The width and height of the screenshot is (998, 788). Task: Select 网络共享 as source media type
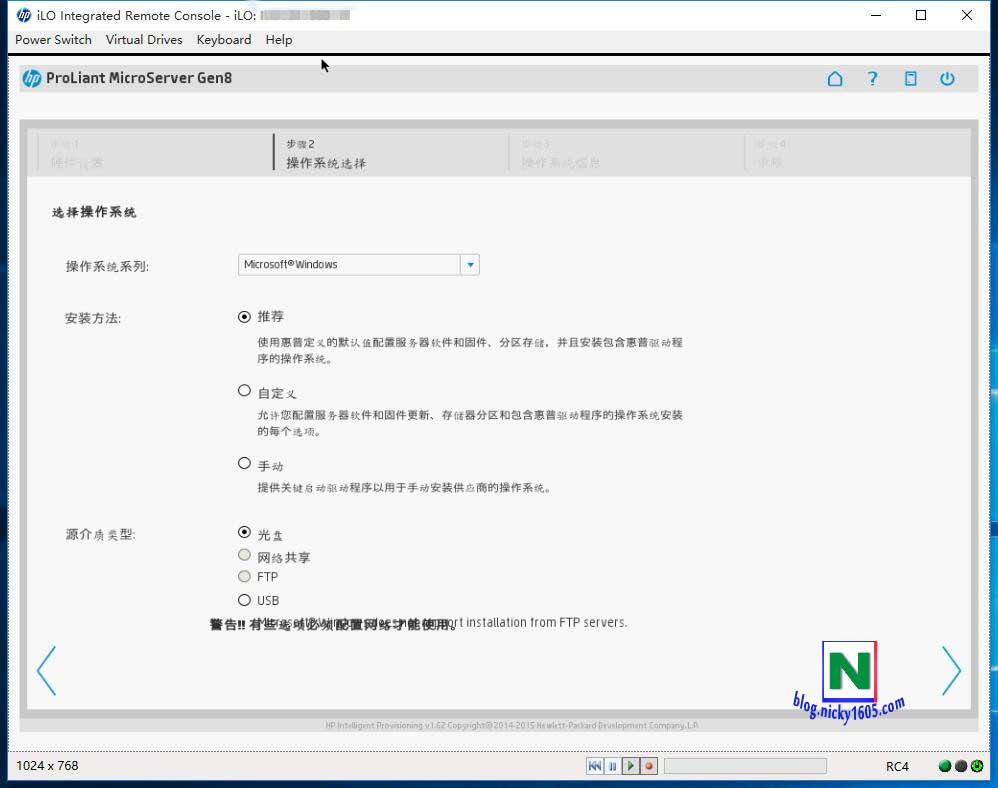click(x=244, y=554)
